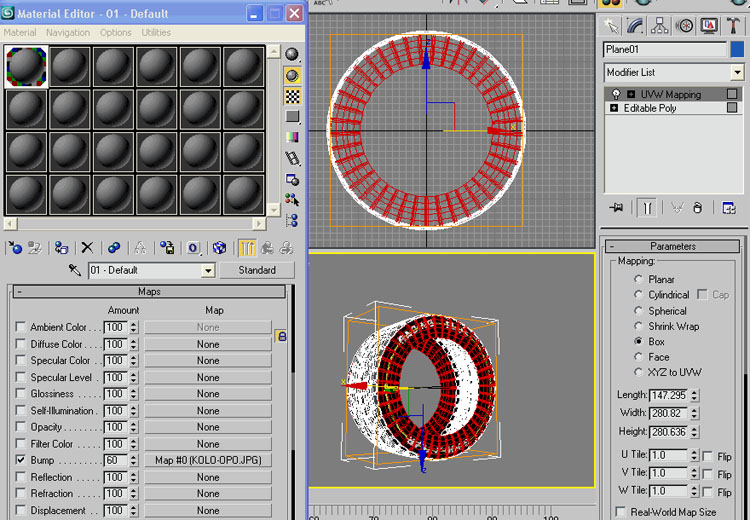
Task: Toggle checkered Background icon for sample slots
Action: click(x=292, y=97)
